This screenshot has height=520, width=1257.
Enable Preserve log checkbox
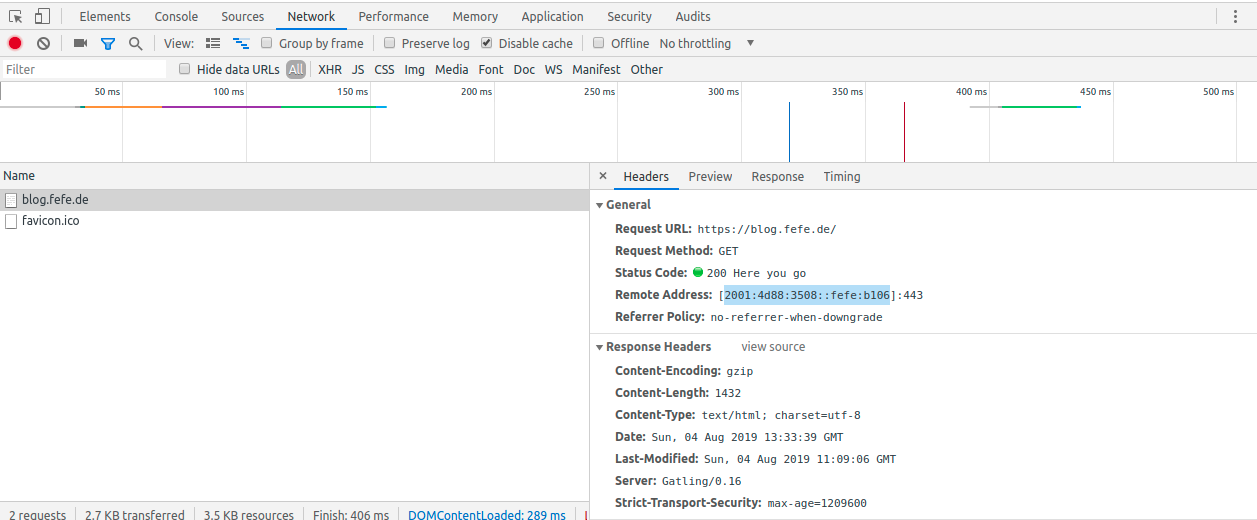tap(390, 43)
